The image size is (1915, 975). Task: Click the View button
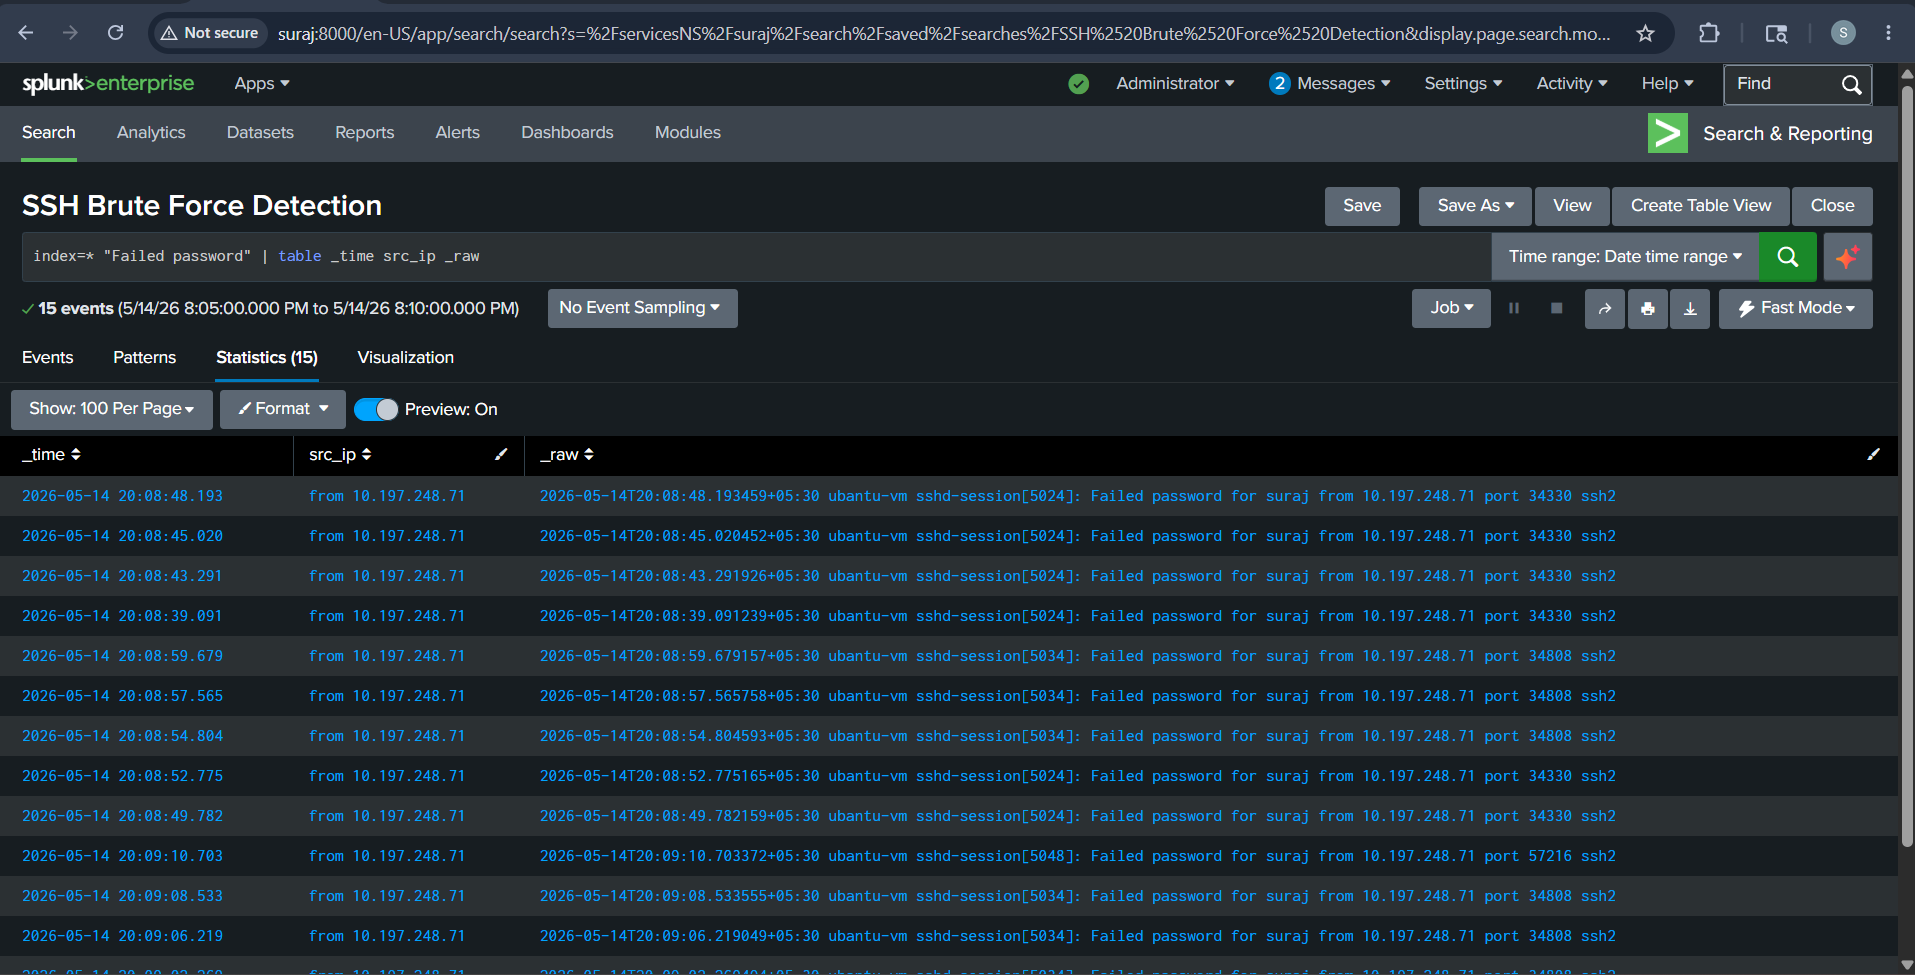tap(1572, 206)
